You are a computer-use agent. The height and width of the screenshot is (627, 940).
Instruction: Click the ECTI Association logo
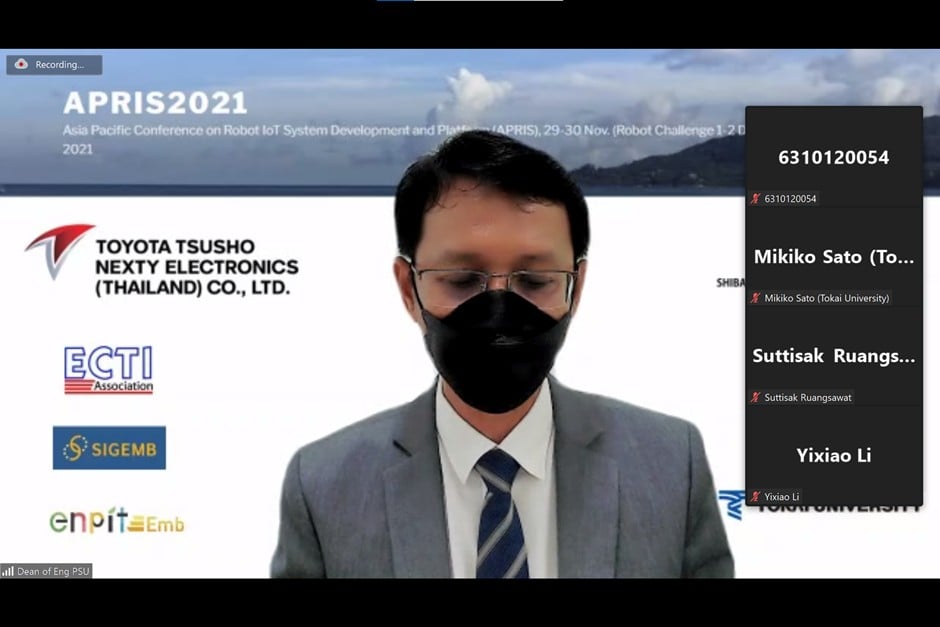(109, 369)
